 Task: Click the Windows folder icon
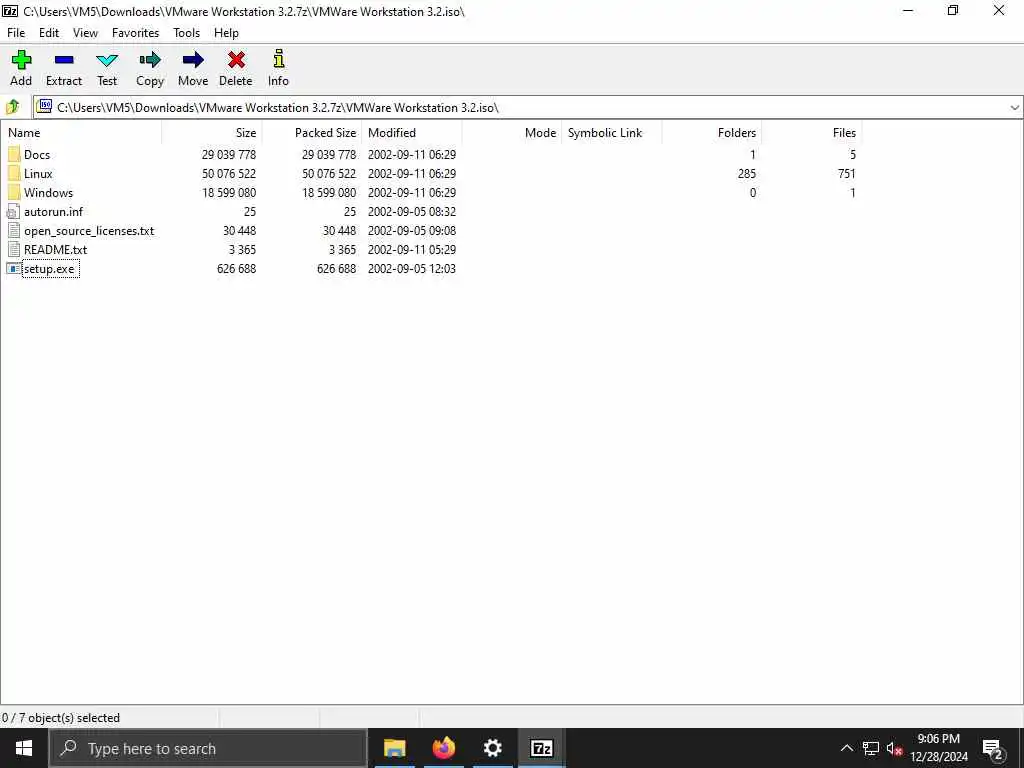click(14, 192)
